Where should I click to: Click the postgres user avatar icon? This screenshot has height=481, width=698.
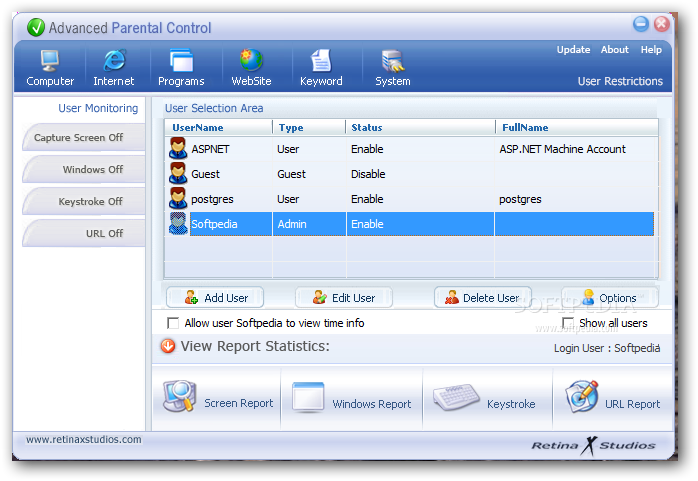coord(178,198)
